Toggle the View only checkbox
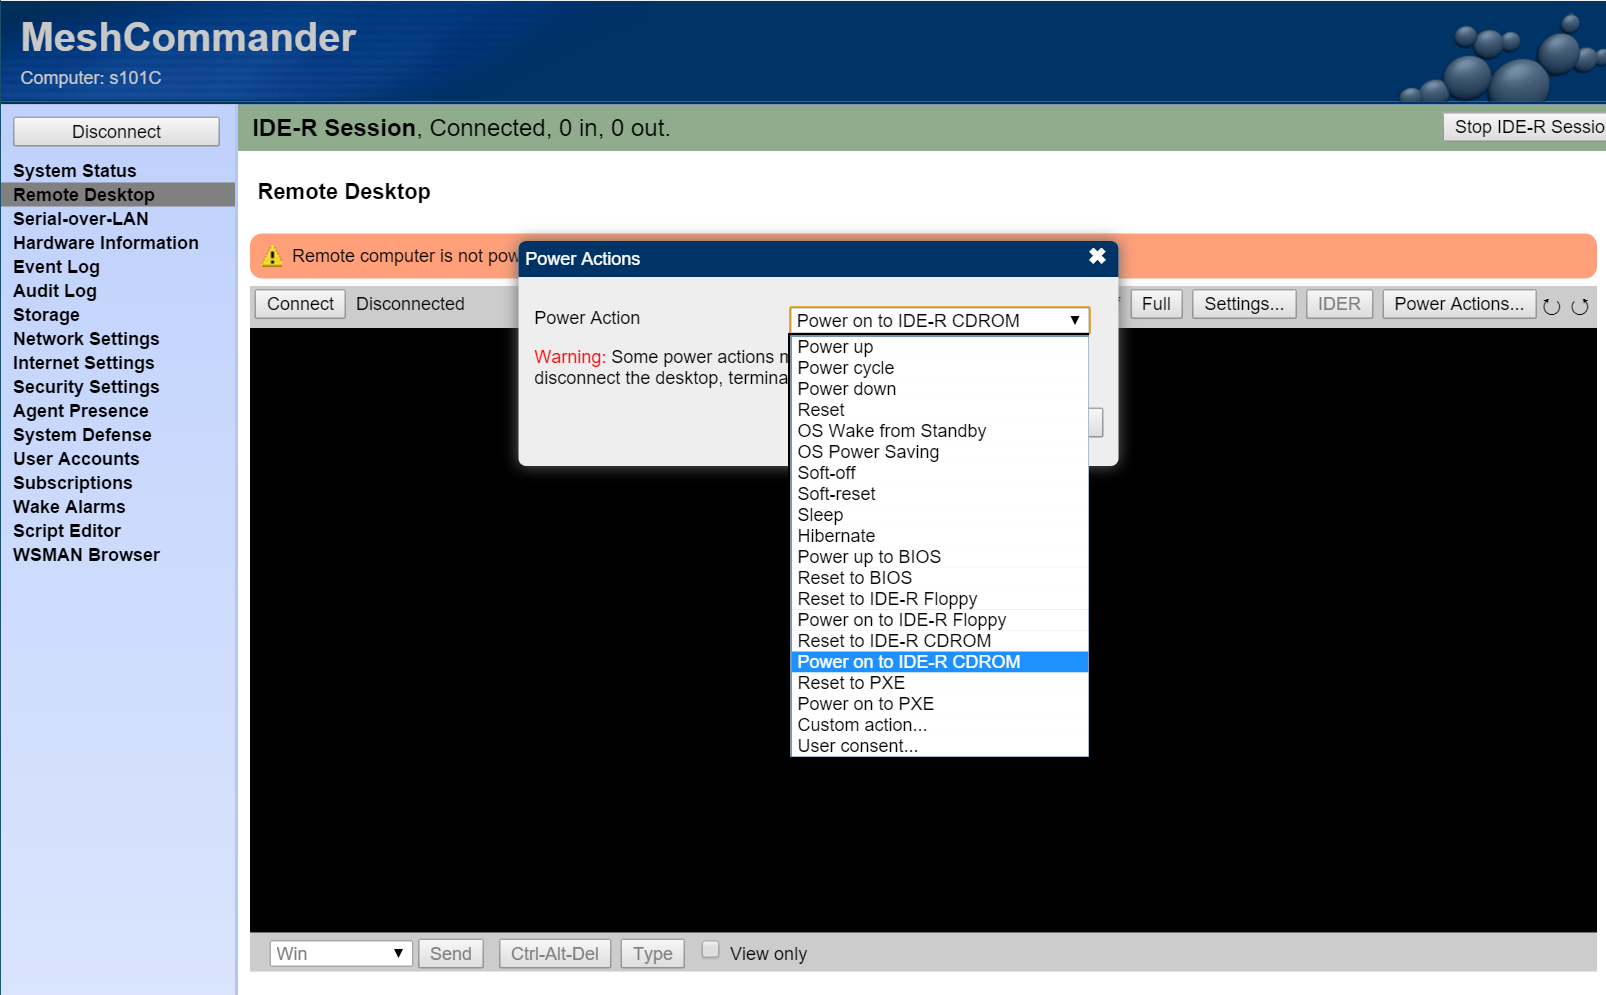Screen dimensions: 1606x995 tap(710, 950)
